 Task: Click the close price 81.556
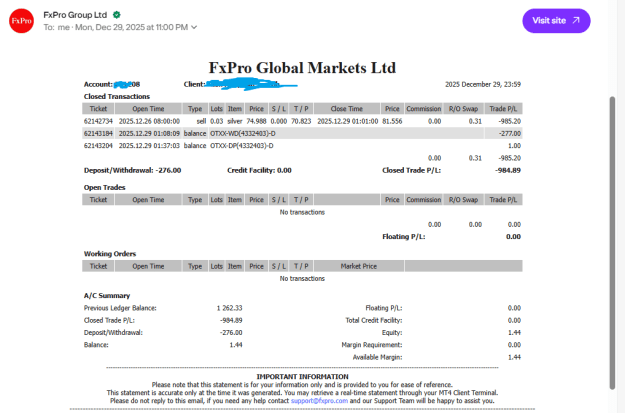[x=392, y=121]
